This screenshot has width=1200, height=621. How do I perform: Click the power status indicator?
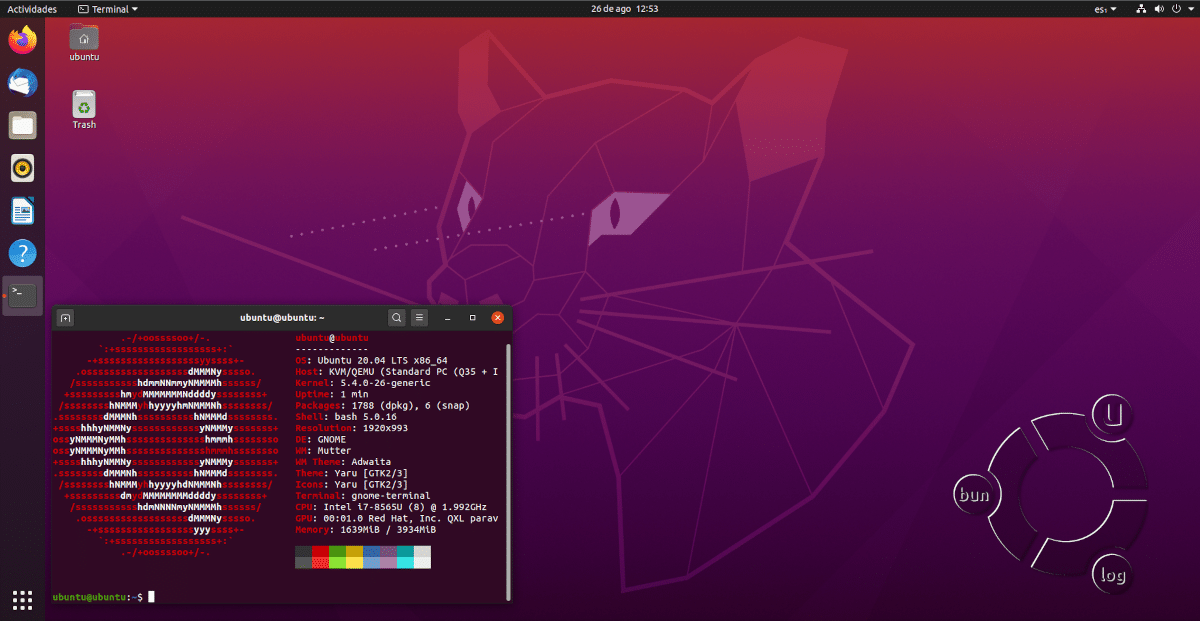1177,8
